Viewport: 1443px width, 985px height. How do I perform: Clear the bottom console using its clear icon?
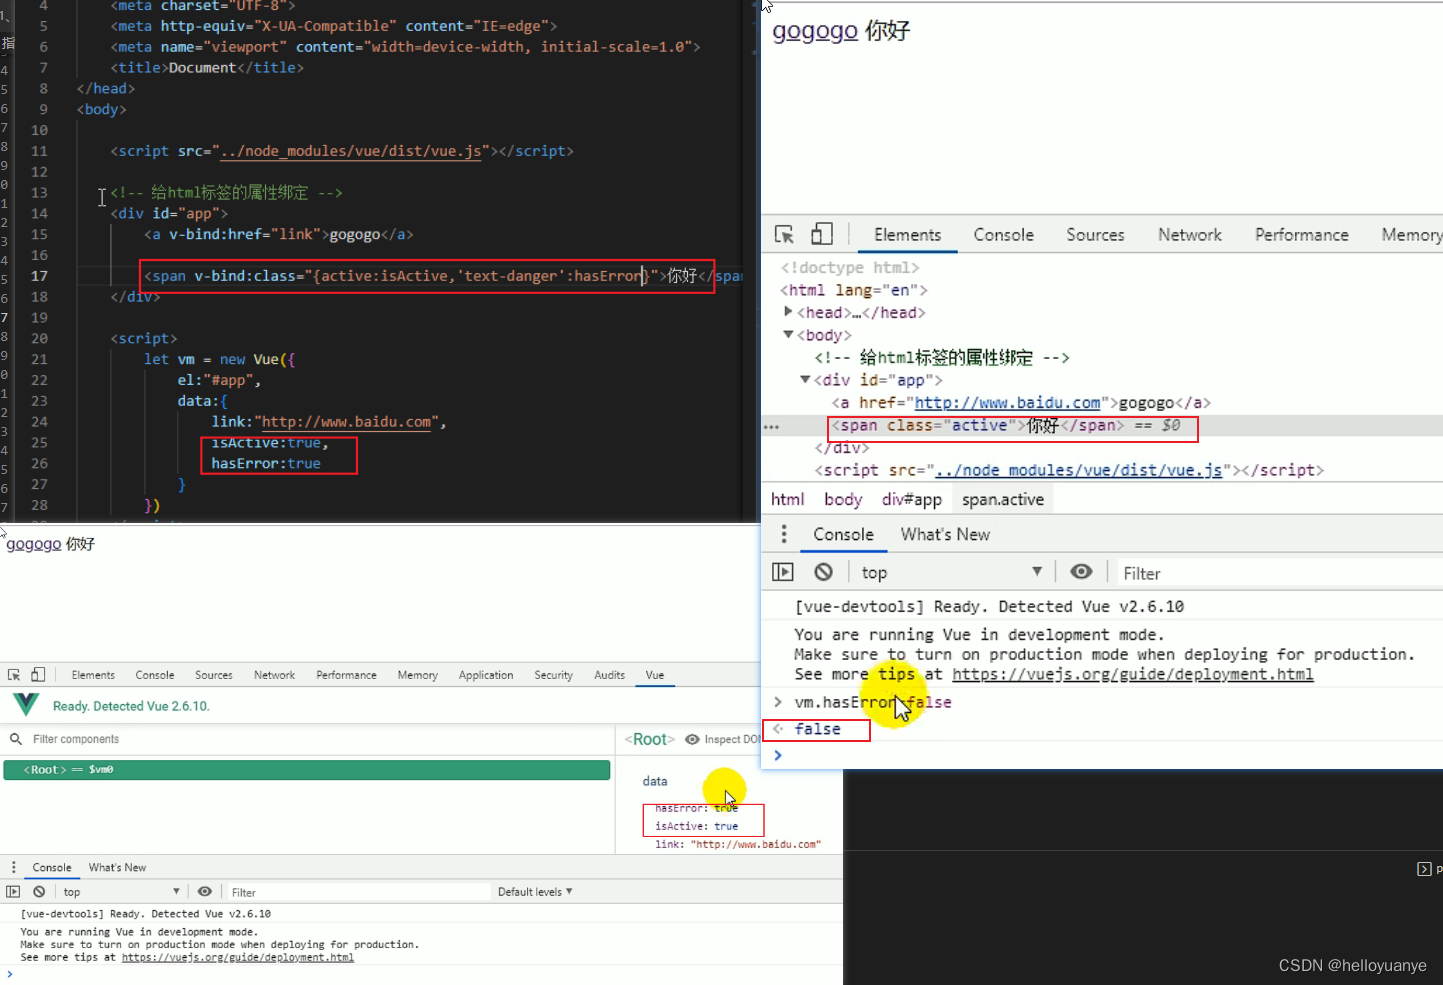point(39,891)
